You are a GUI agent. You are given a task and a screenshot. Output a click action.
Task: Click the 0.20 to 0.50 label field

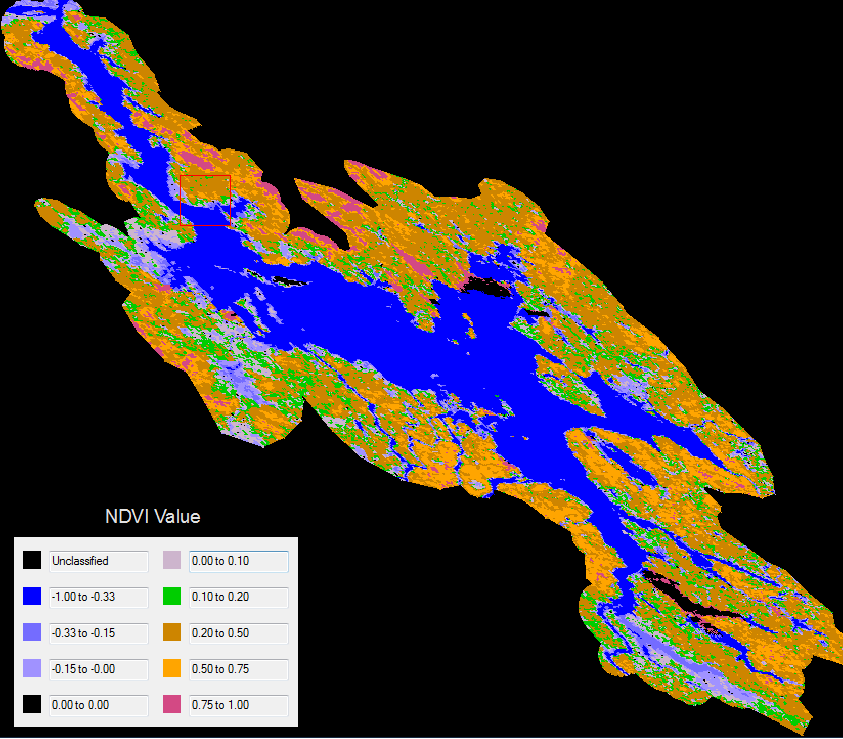(x=239, y=633)
